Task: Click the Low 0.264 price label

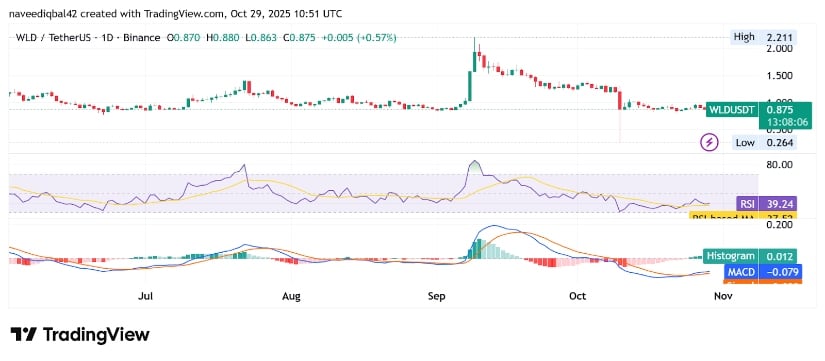Action: [765, 142]
